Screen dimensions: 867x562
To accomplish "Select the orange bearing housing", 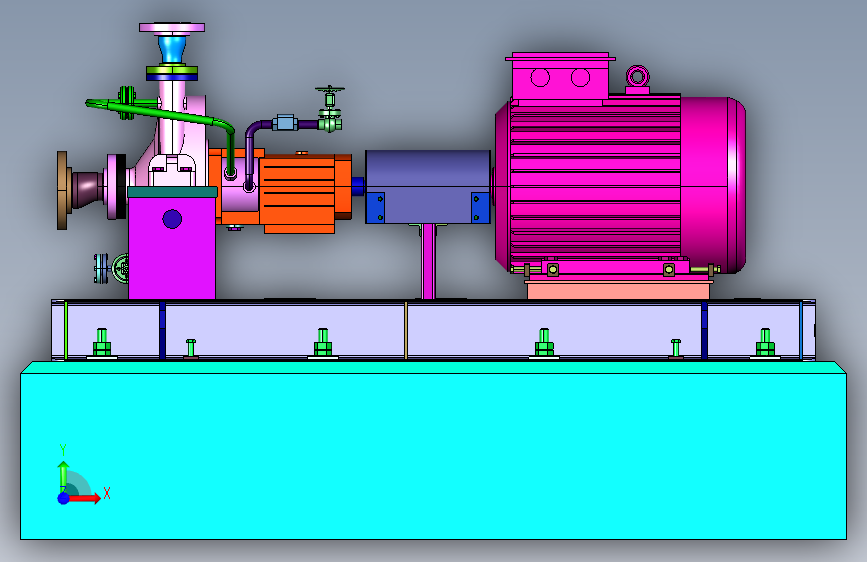I will [301, 192].
